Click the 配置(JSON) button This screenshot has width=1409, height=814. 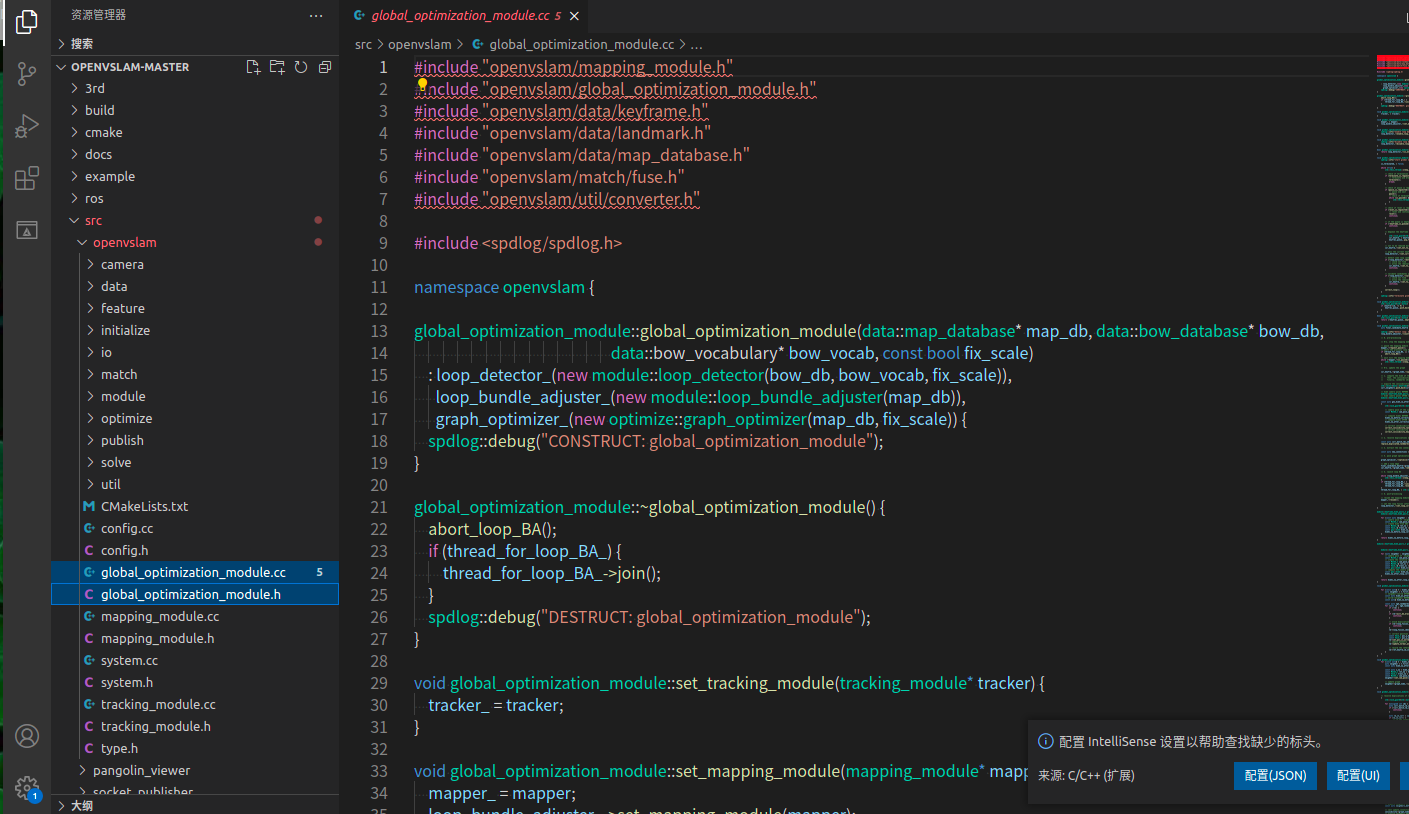pos(1275,775)
